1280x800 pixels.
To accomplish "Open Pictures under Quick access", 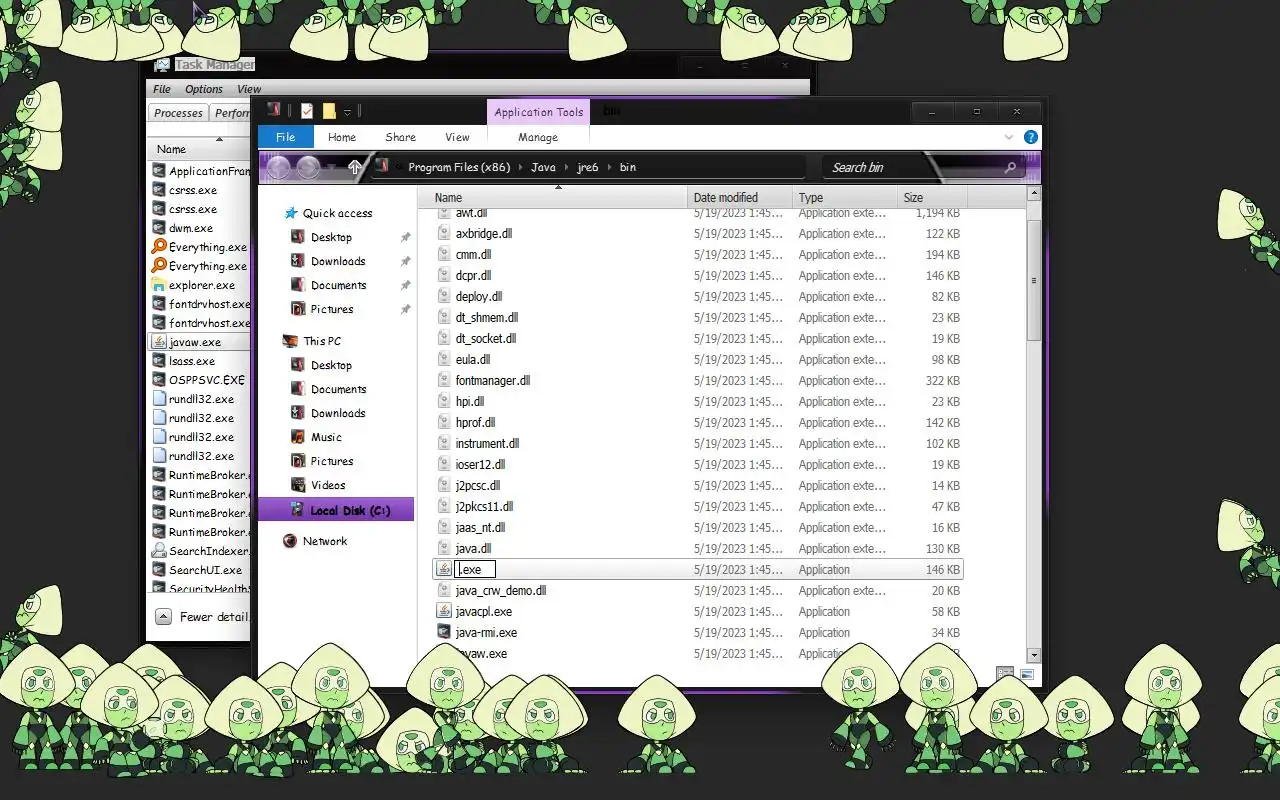I will click(x=332, y=309).
